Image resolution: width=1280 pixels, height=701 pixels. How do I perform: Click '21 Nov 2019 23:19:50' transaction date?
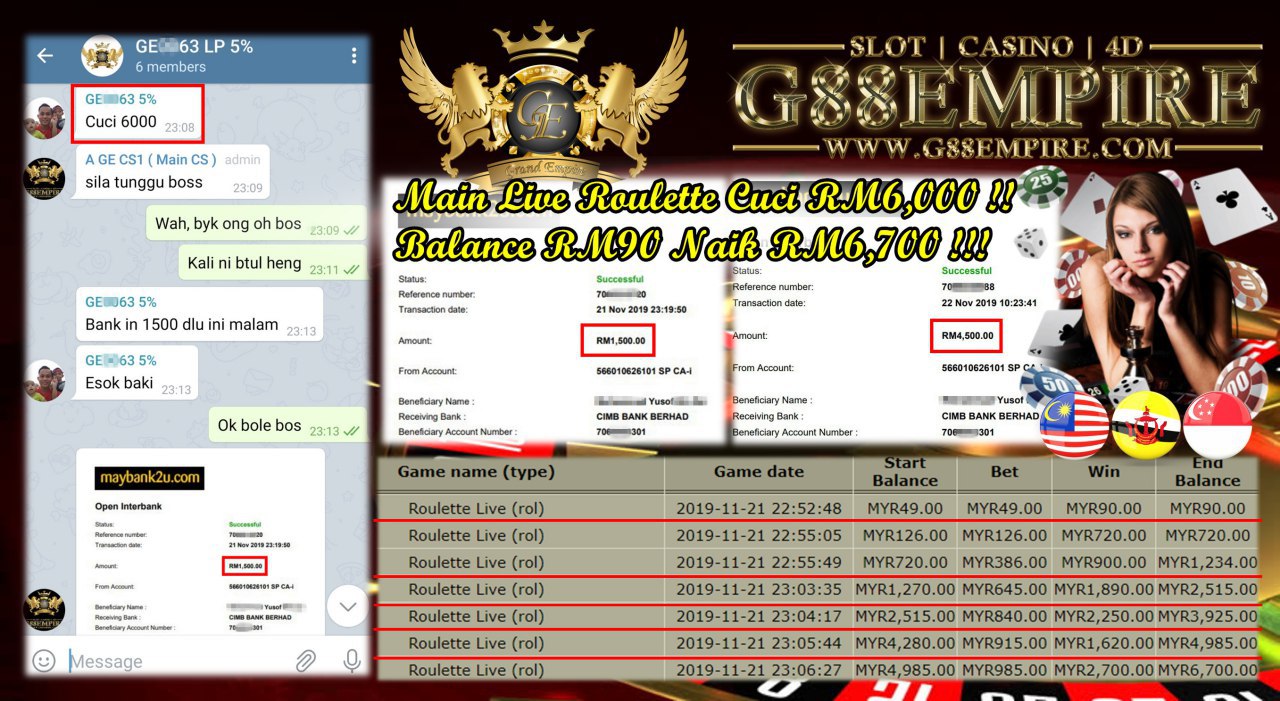pos(642,309)
